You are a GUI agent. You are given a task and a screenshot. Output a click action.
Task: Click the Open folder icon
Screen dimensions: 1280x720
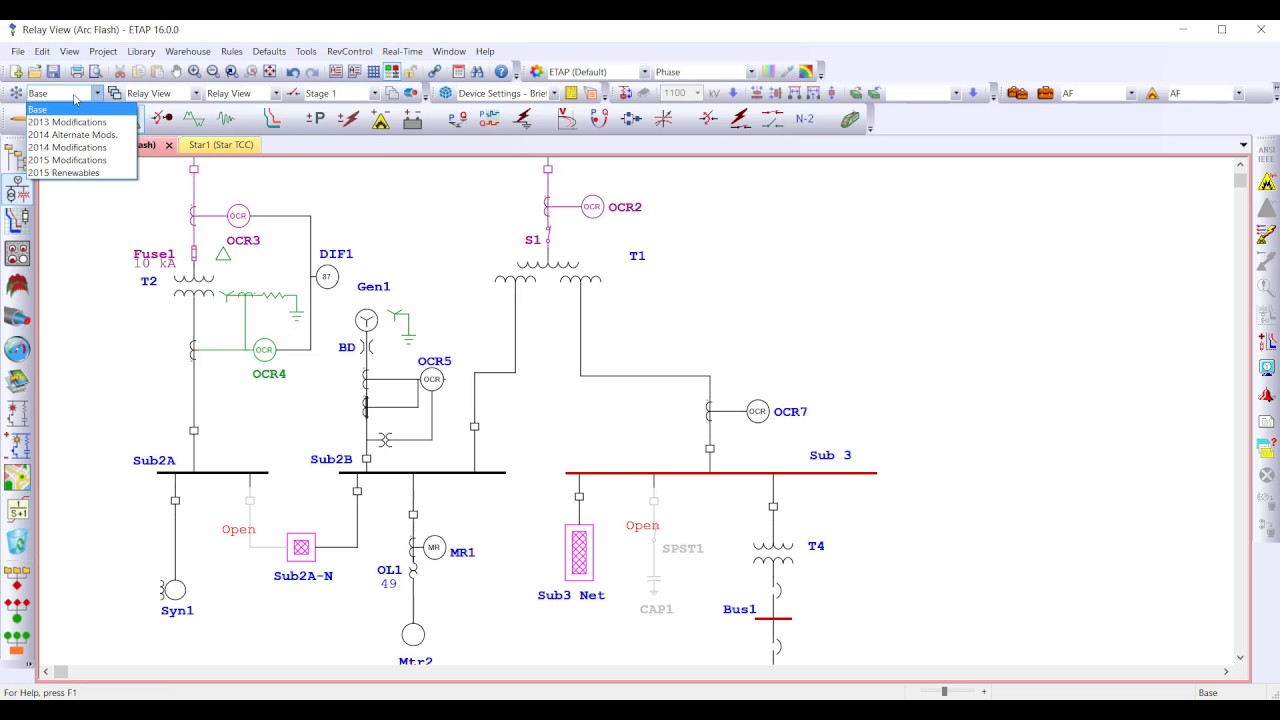(35, 72)
